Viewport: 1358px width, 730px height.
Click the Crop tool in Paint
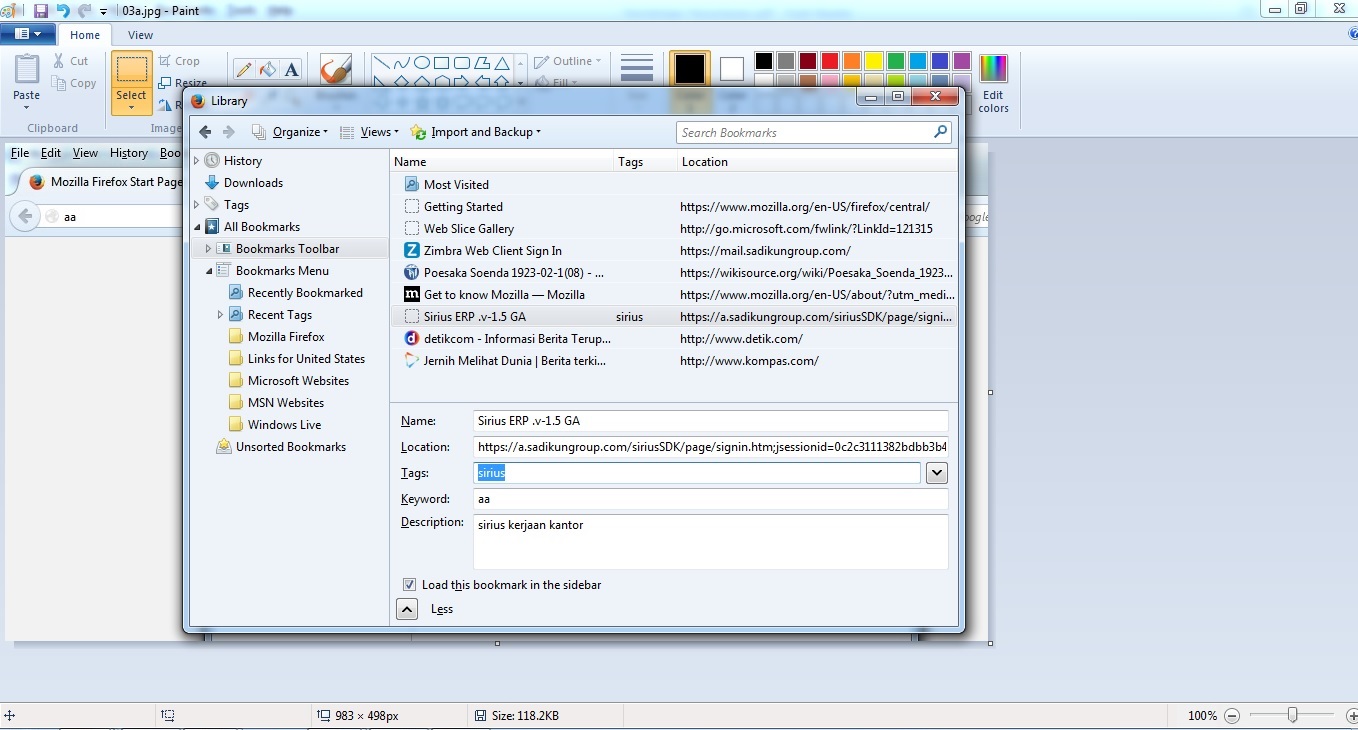click(179, 61)
